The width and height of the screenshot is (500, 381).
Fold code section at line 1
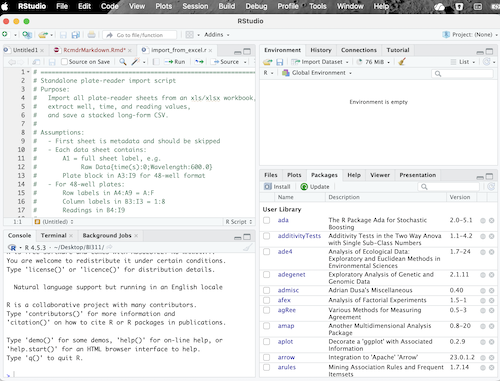click(x=28, y=72)
